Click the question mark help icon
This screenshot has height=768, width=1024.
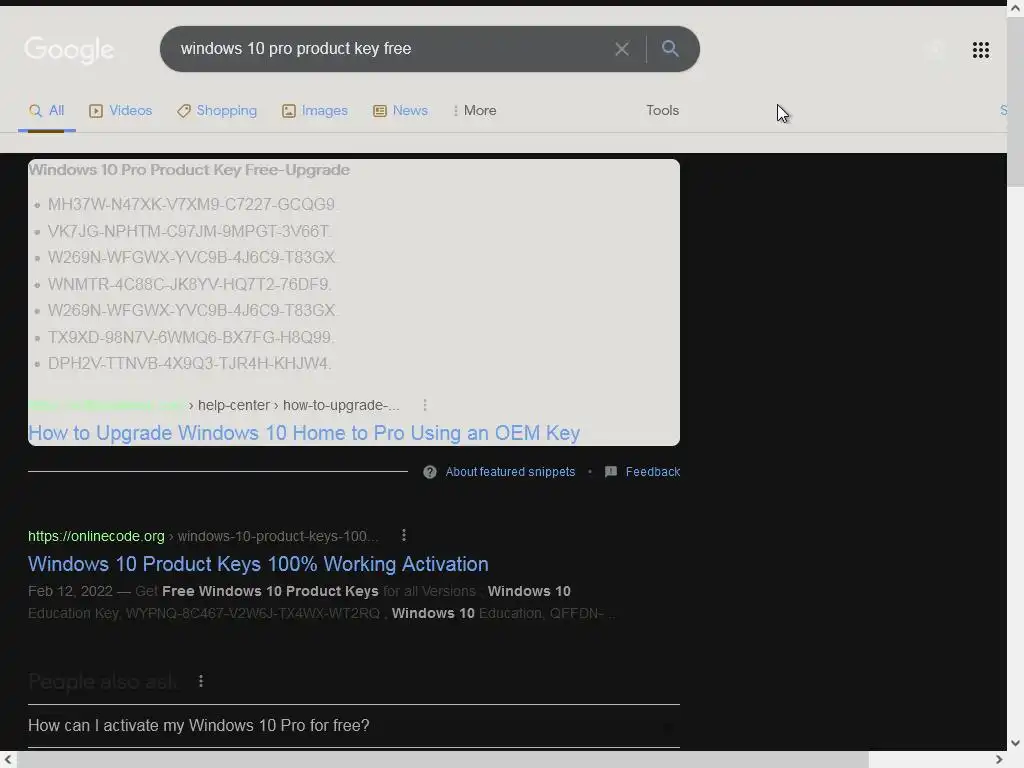(430, 472)
